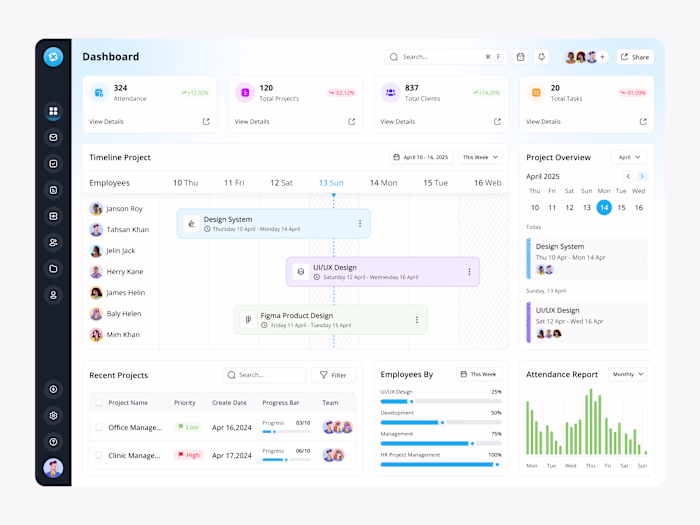
Task: Focus the top Search field
Action: click(x=446, y=57)
